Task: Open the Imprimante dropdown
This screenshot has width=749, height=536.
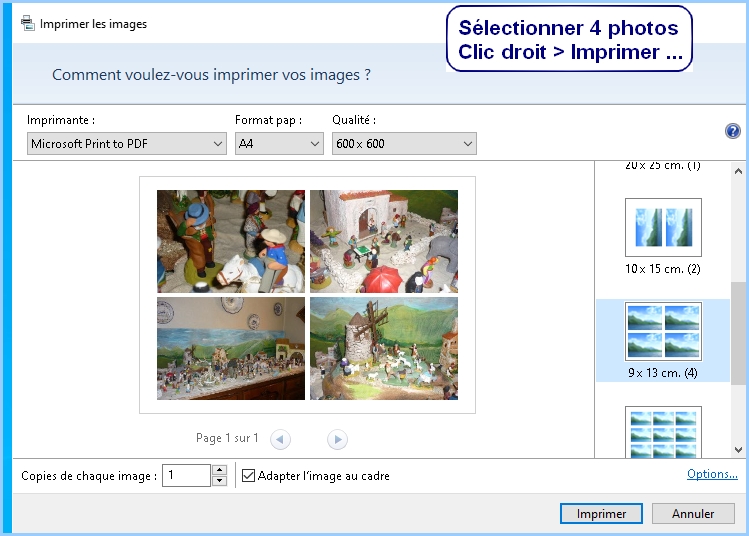Action: pos(127,143)
